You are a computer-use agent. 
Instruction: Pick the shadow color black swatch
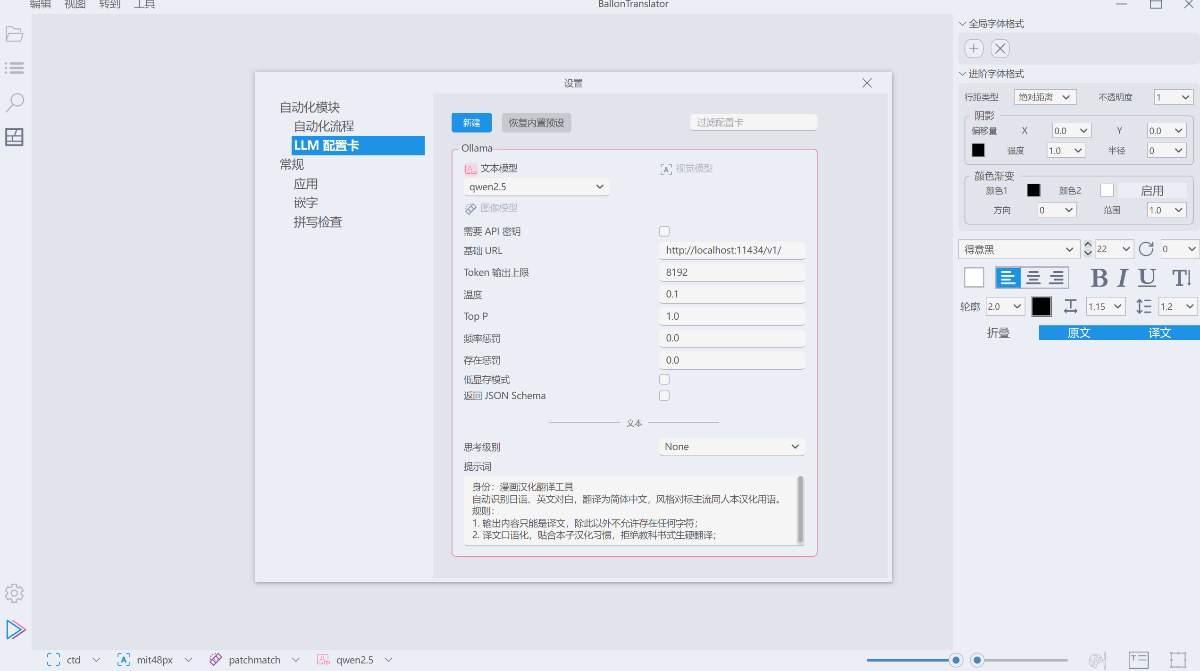click(x=978, y=150)
